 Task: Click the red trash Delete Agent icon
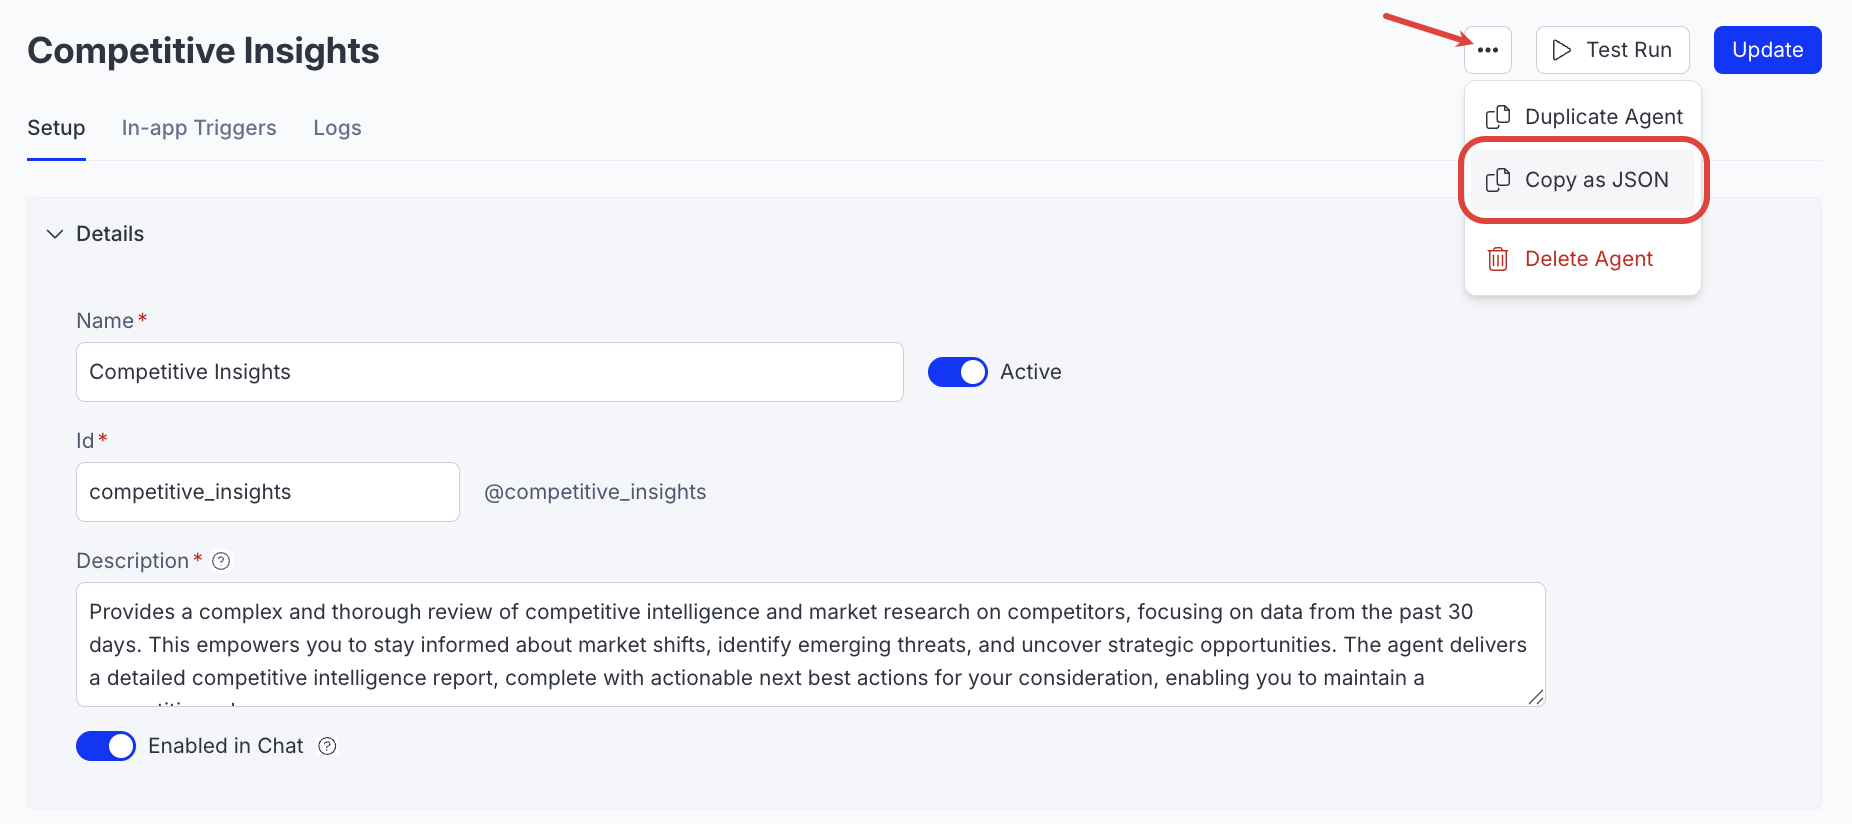(x=1497, y=259)
